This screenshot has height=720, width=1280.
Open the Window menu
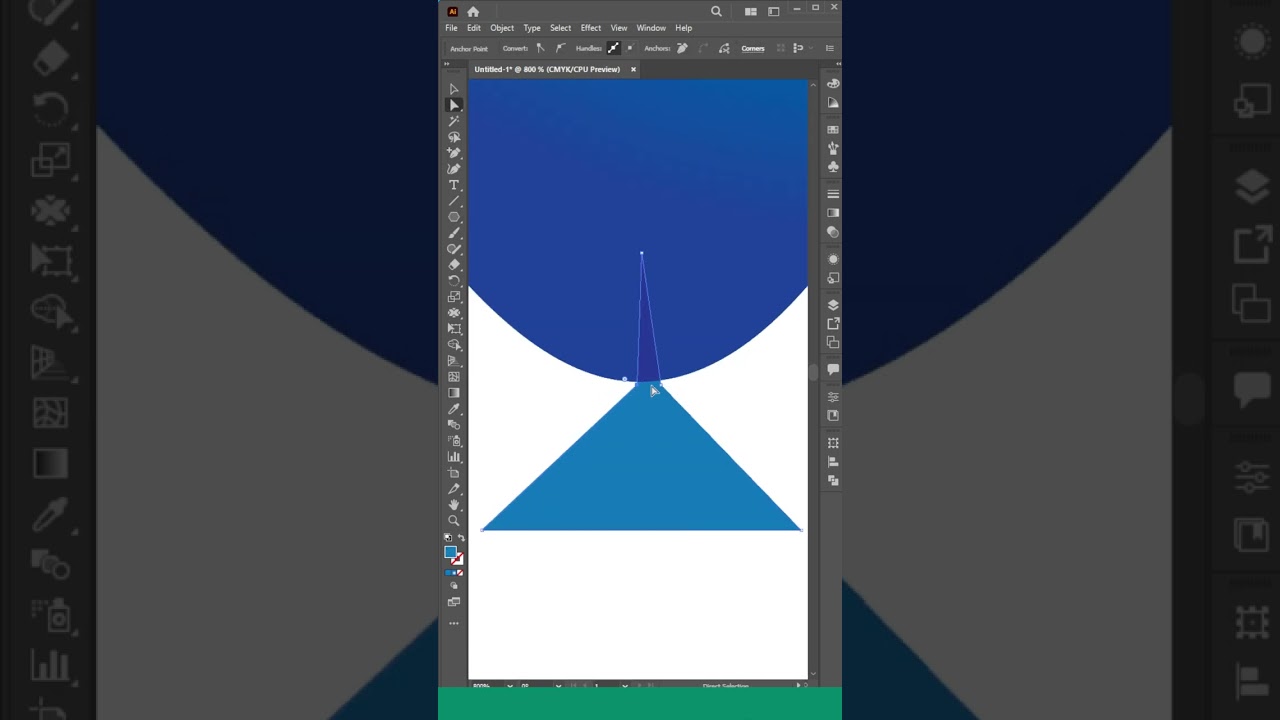point(651,28)
